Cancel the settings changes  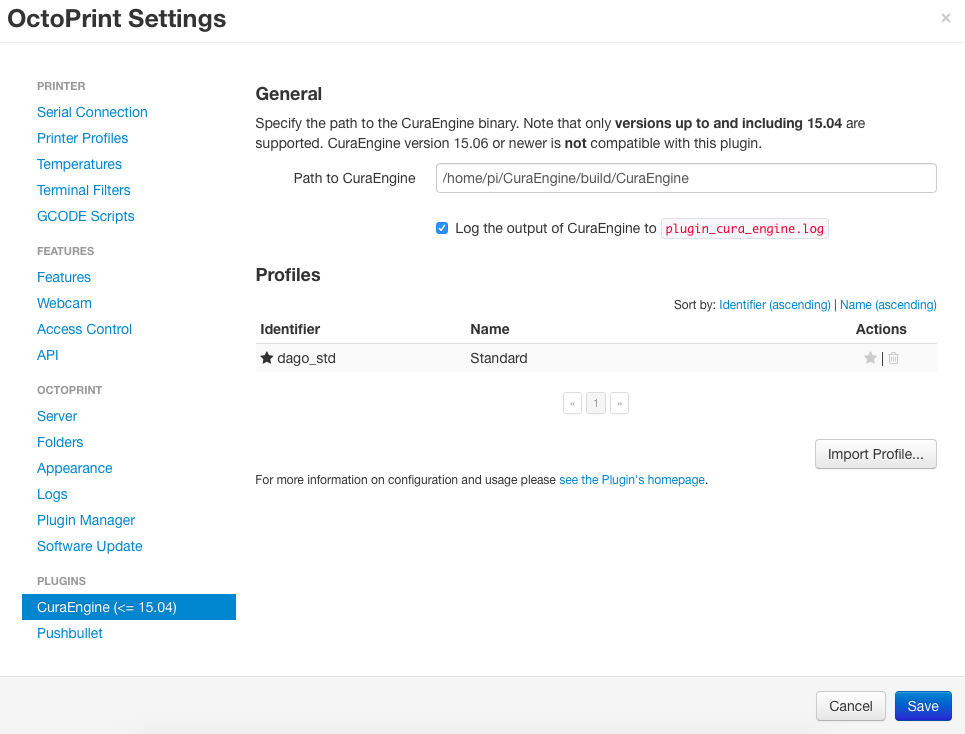pyautogui.click(x=851, y=706)
